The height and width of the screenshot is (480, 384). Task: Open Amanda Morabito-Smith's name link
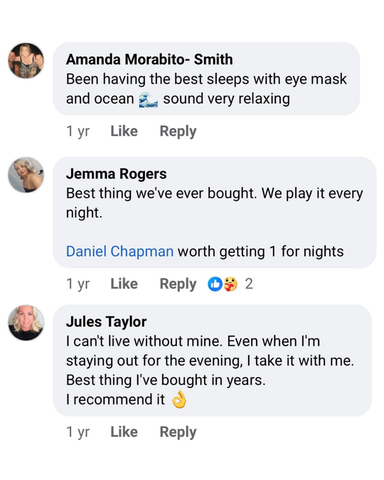[x=149, y=59]
